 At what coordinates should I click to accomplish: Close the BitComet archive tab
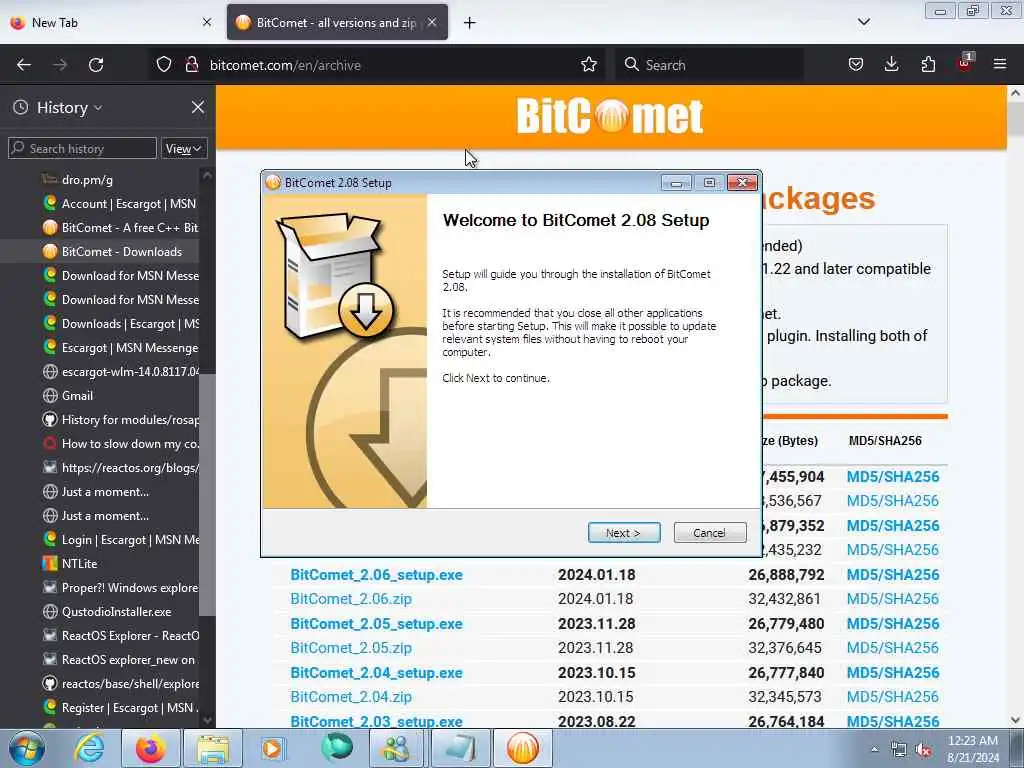tap(432, 22)
